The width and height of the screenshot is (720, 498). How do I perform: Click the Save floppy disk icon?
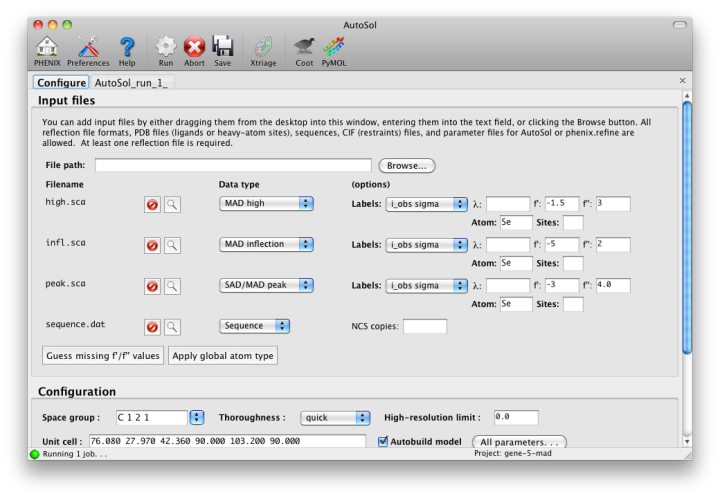222,48
